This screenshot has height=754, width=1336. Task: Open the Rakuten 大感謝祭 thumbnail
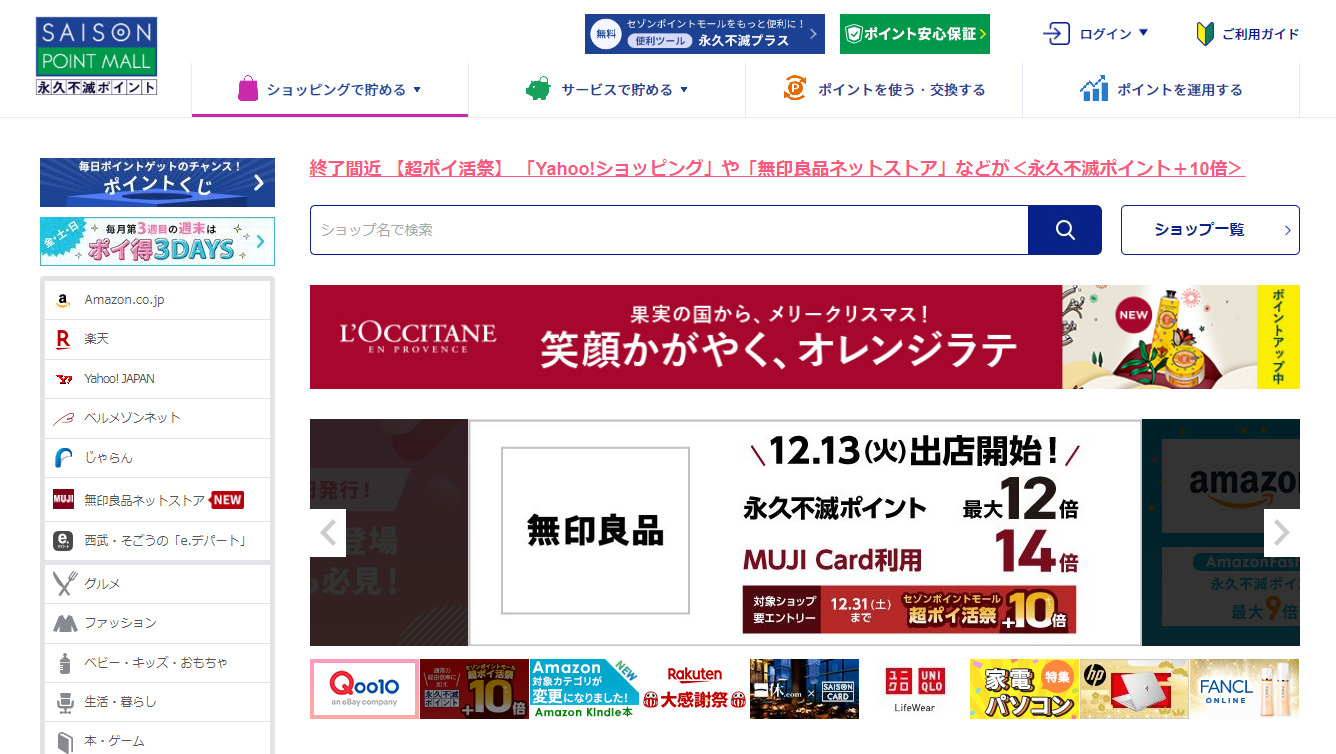[694, 689]
